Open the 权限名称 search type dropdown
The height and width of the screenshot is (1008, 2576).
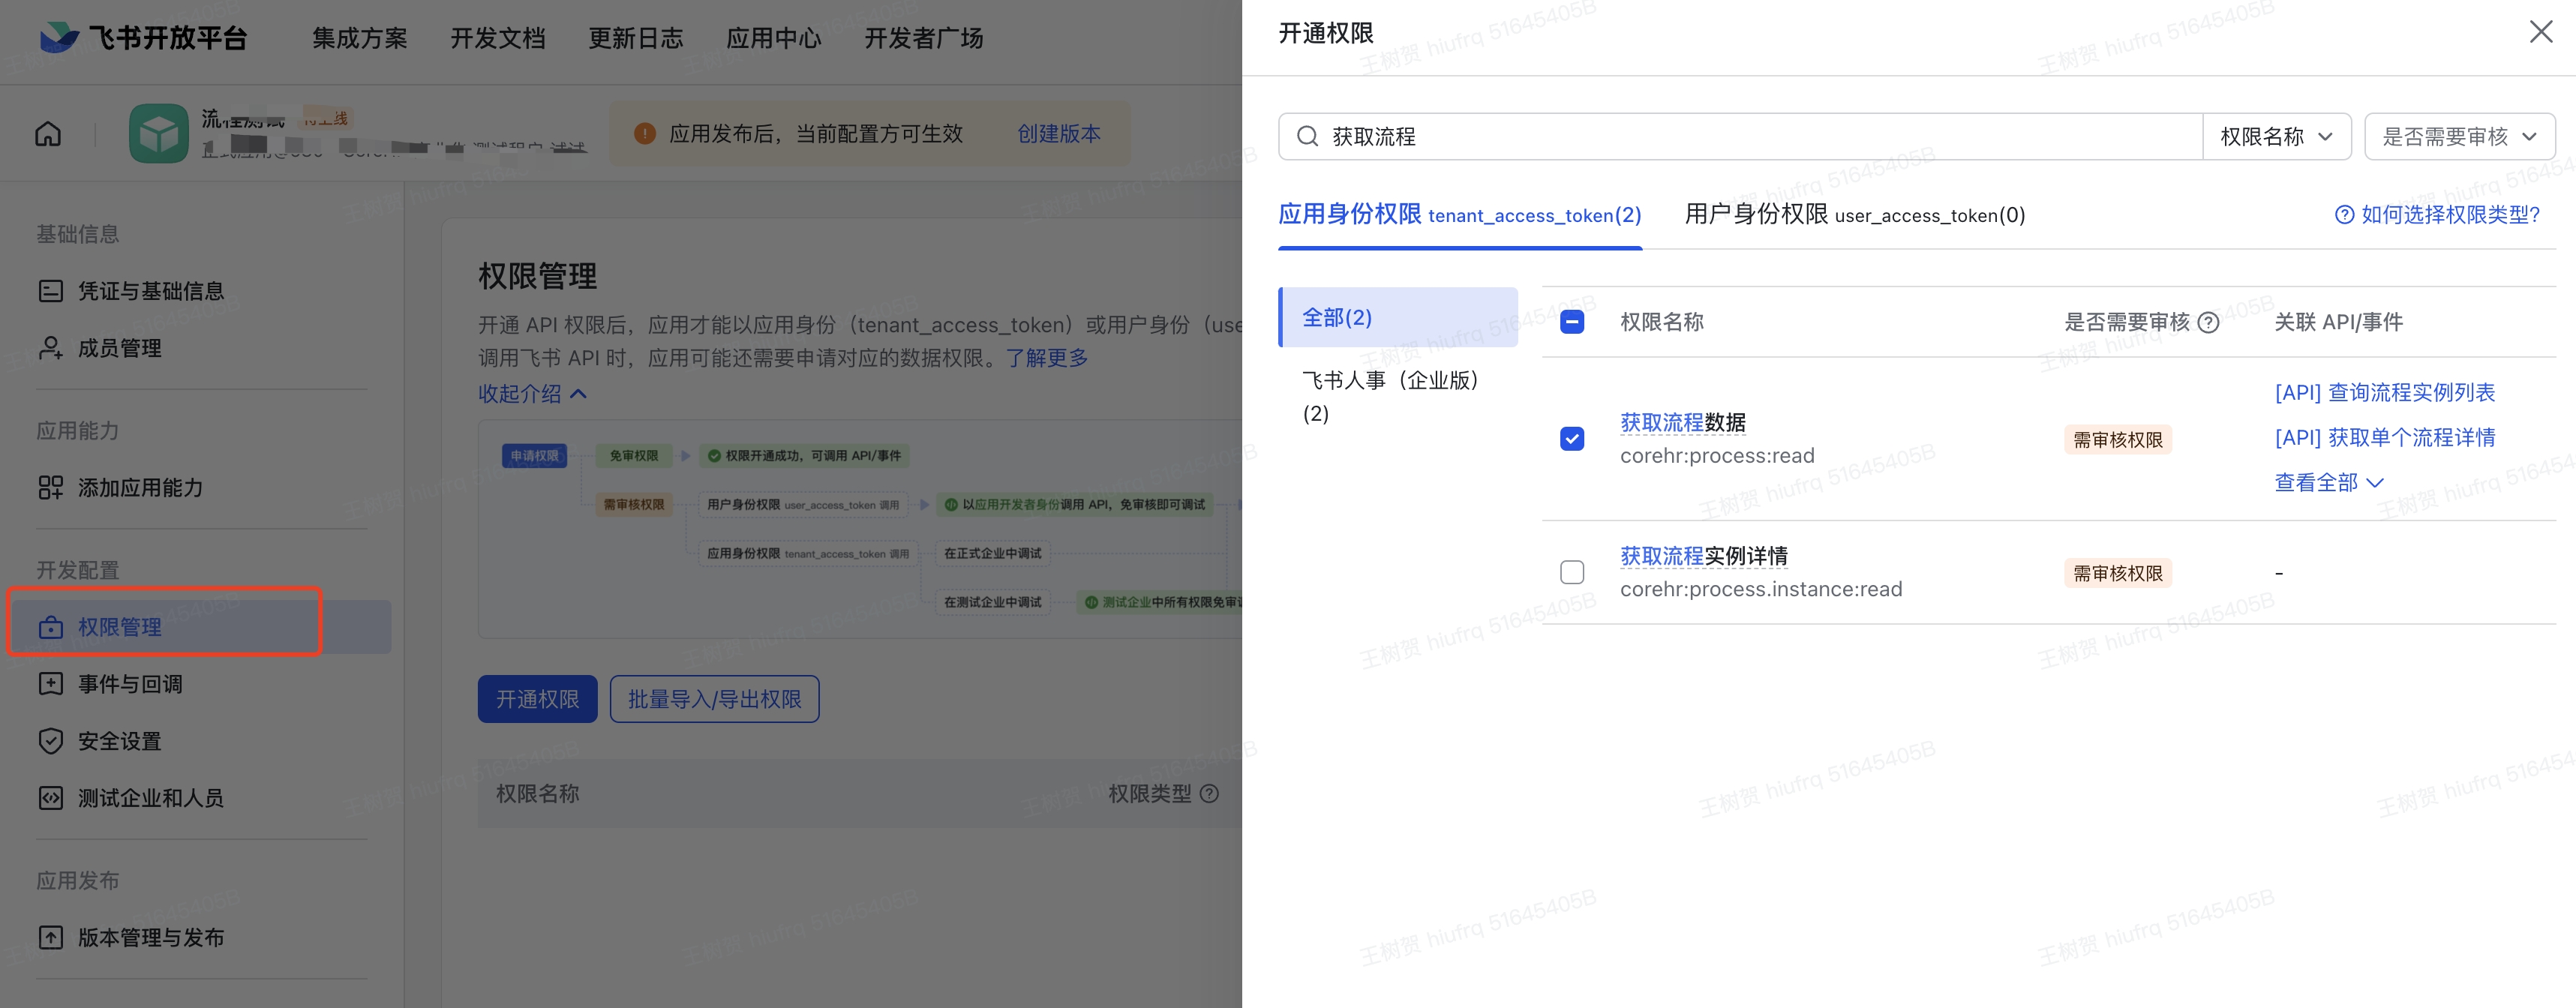(2276, 136)
